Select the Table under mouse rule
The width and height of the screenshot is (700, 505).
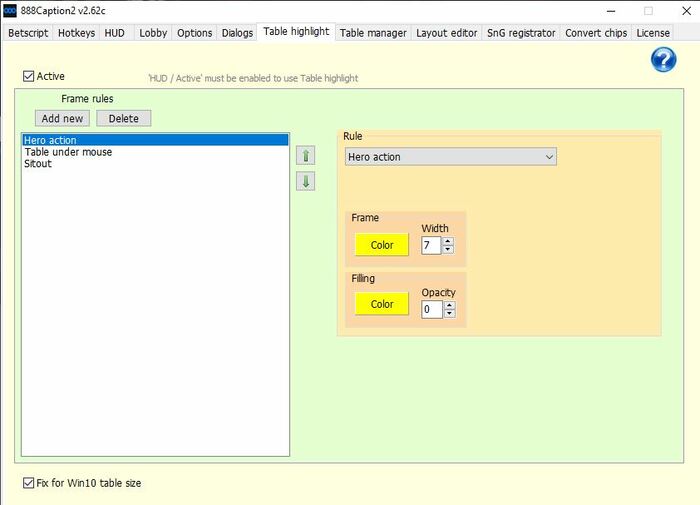coord(155,152)
